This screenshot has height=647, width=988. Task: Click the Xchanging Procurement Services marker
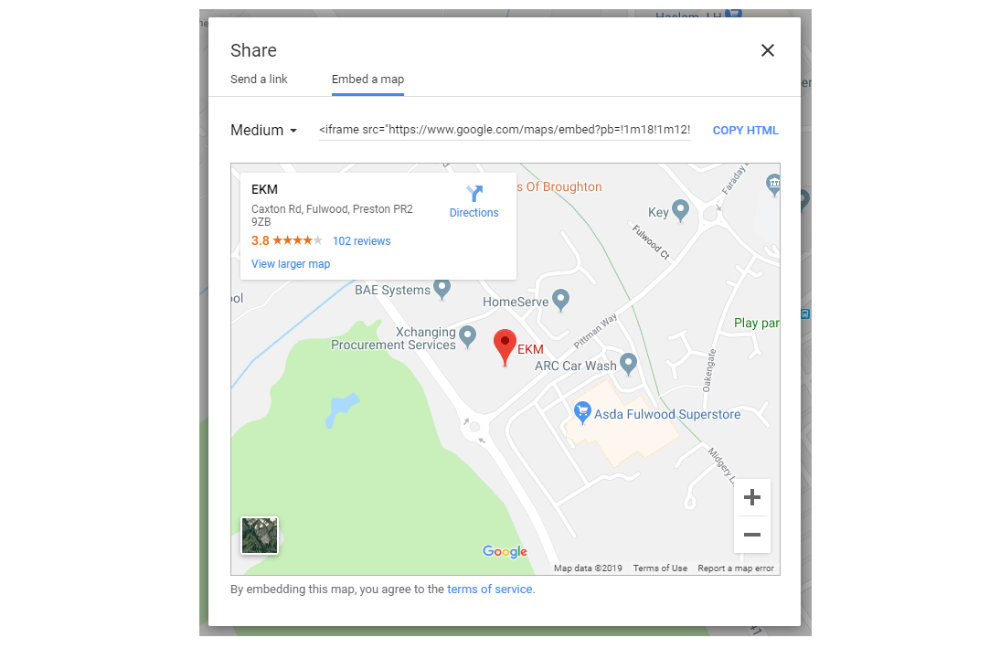(467, 336)
